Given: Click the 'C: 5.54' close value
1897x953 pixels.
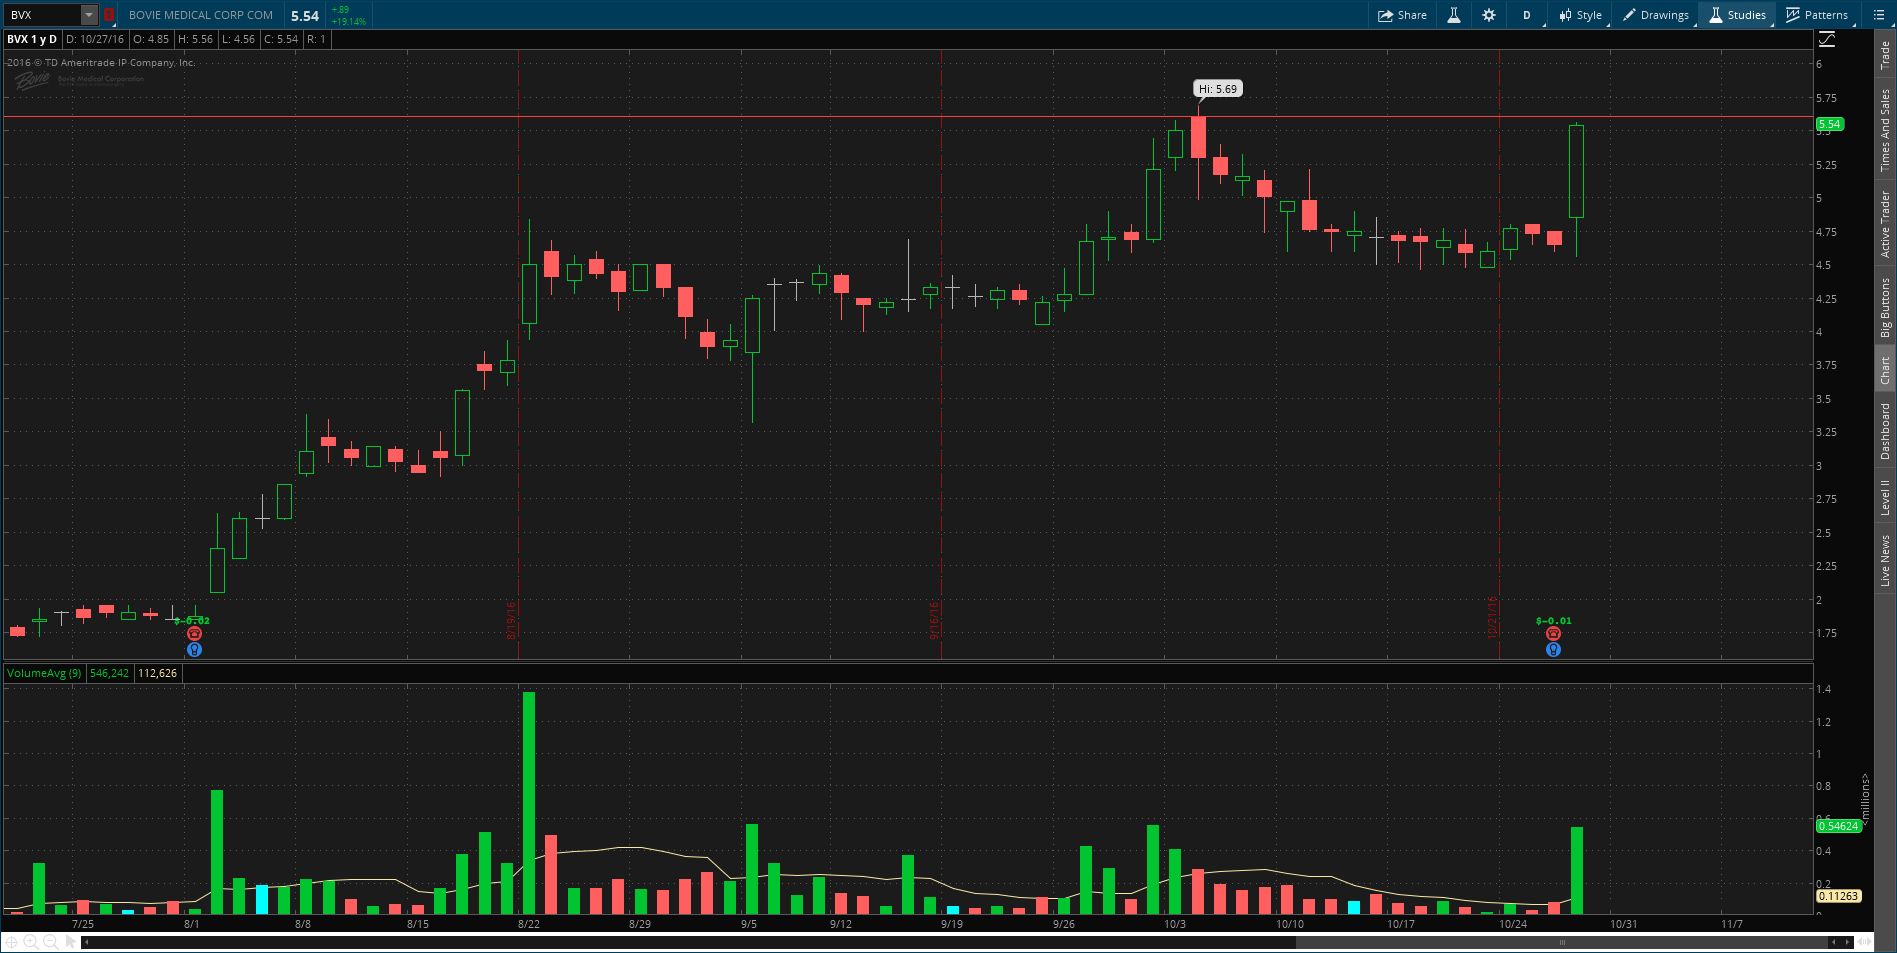Looking at the screenshot, I should pos(281,39).
